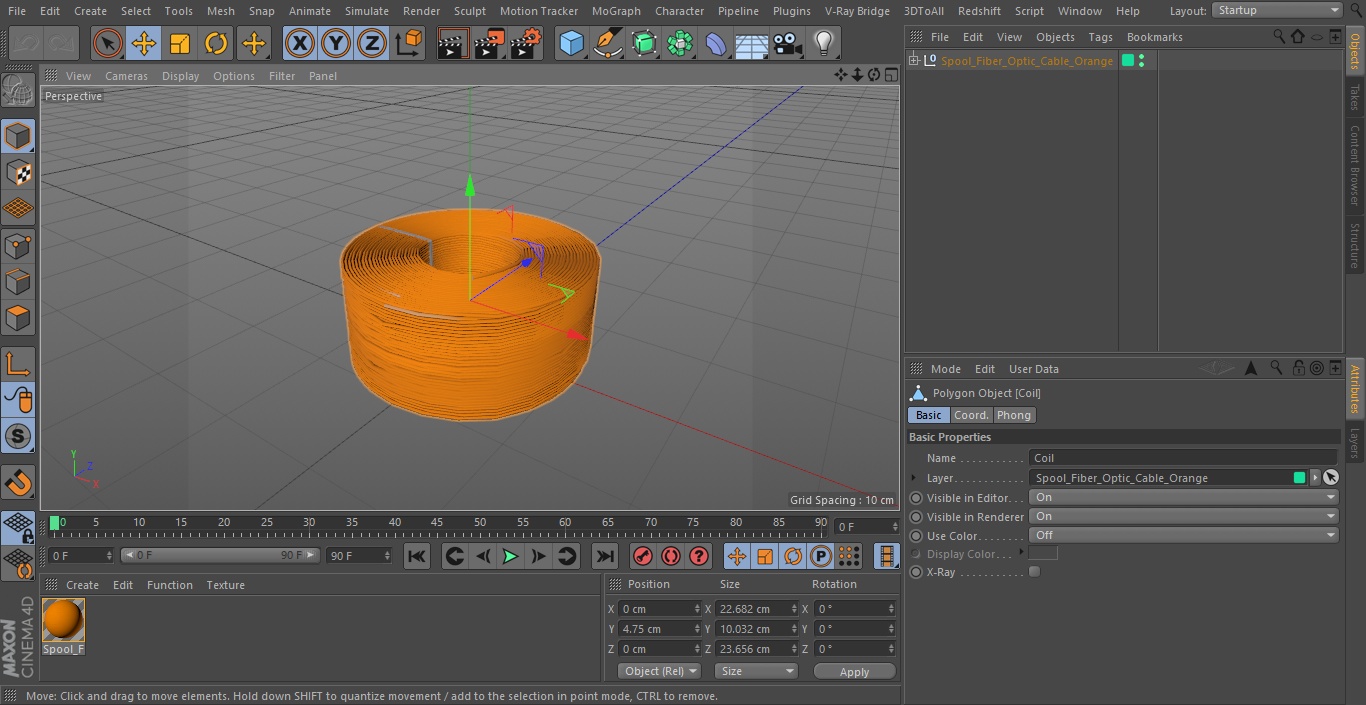Screen dimensions: 1366x705
Task: Add a Light object
Action: tap(823, 44)
